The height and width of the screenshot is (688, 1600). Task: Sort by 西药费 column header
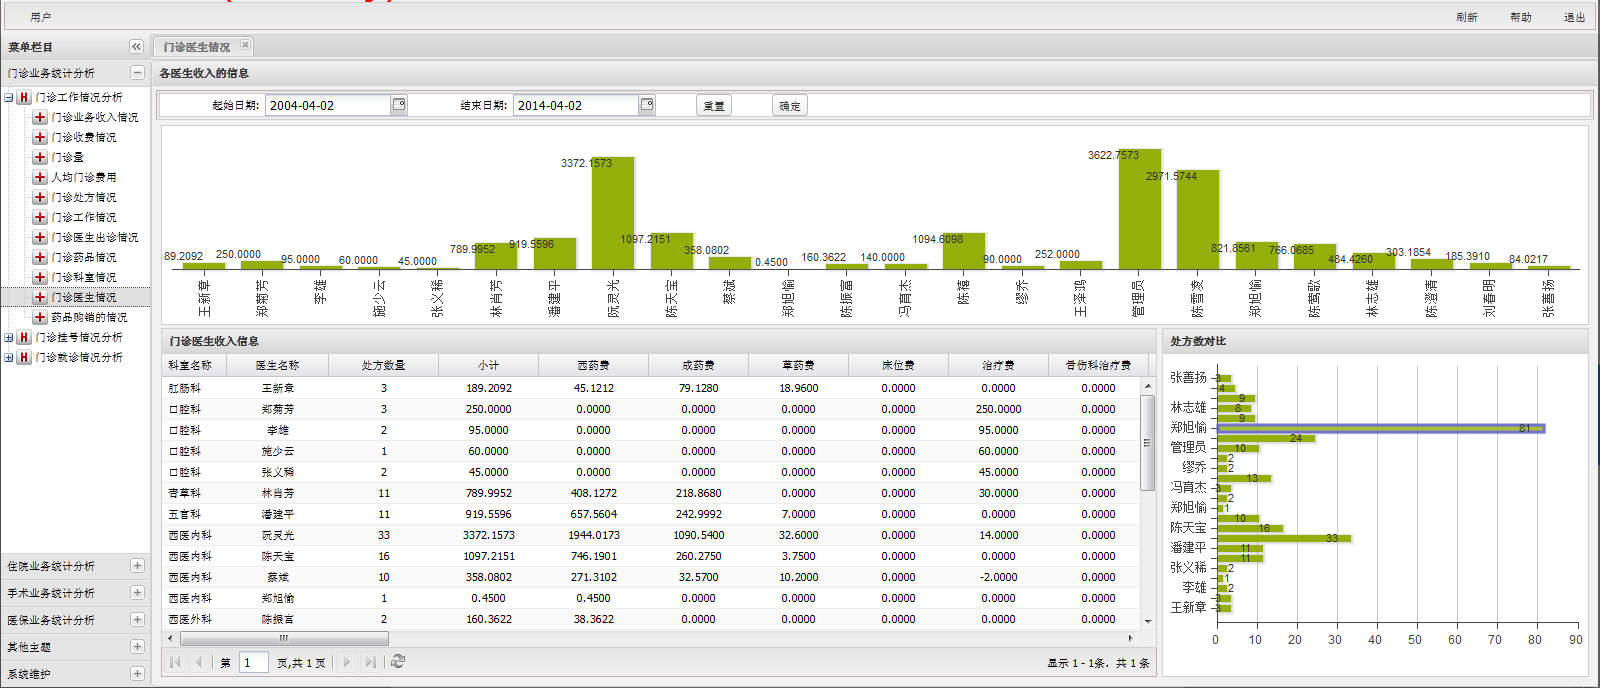click(593, 365)
